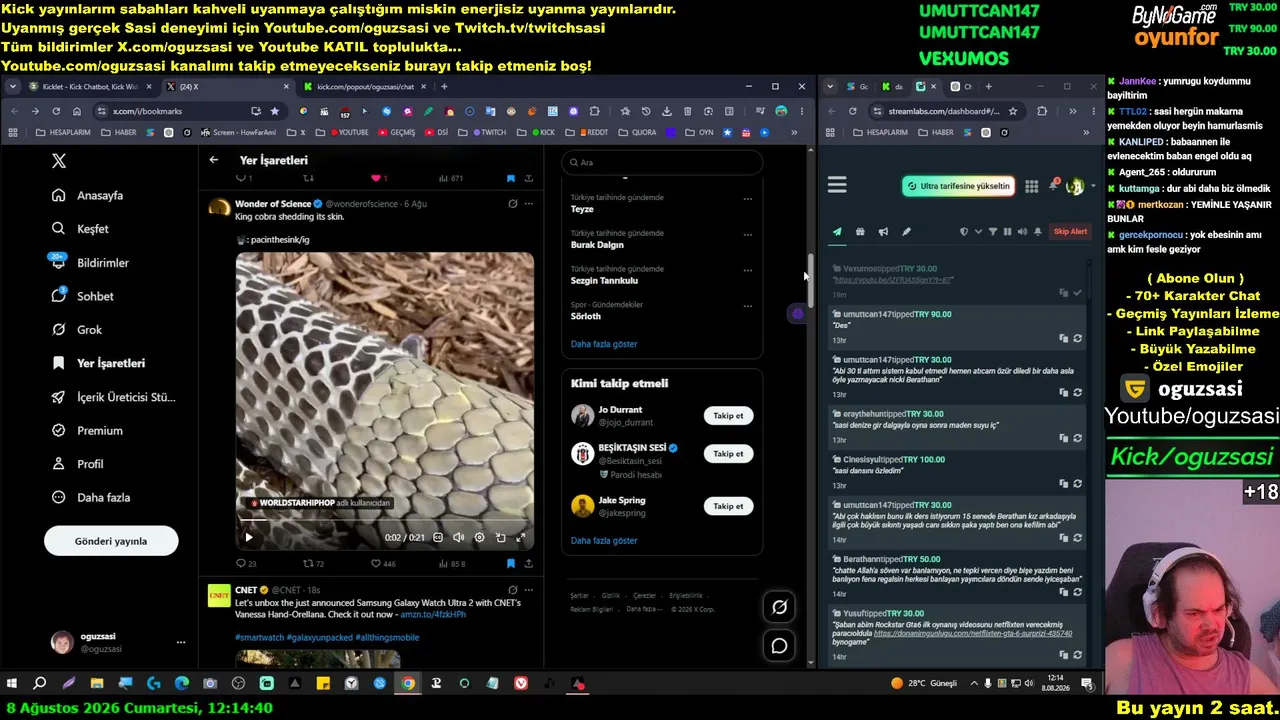Focus the Ara search field on X
This screenshot has width=1280, height=720.
coord(662,162)
